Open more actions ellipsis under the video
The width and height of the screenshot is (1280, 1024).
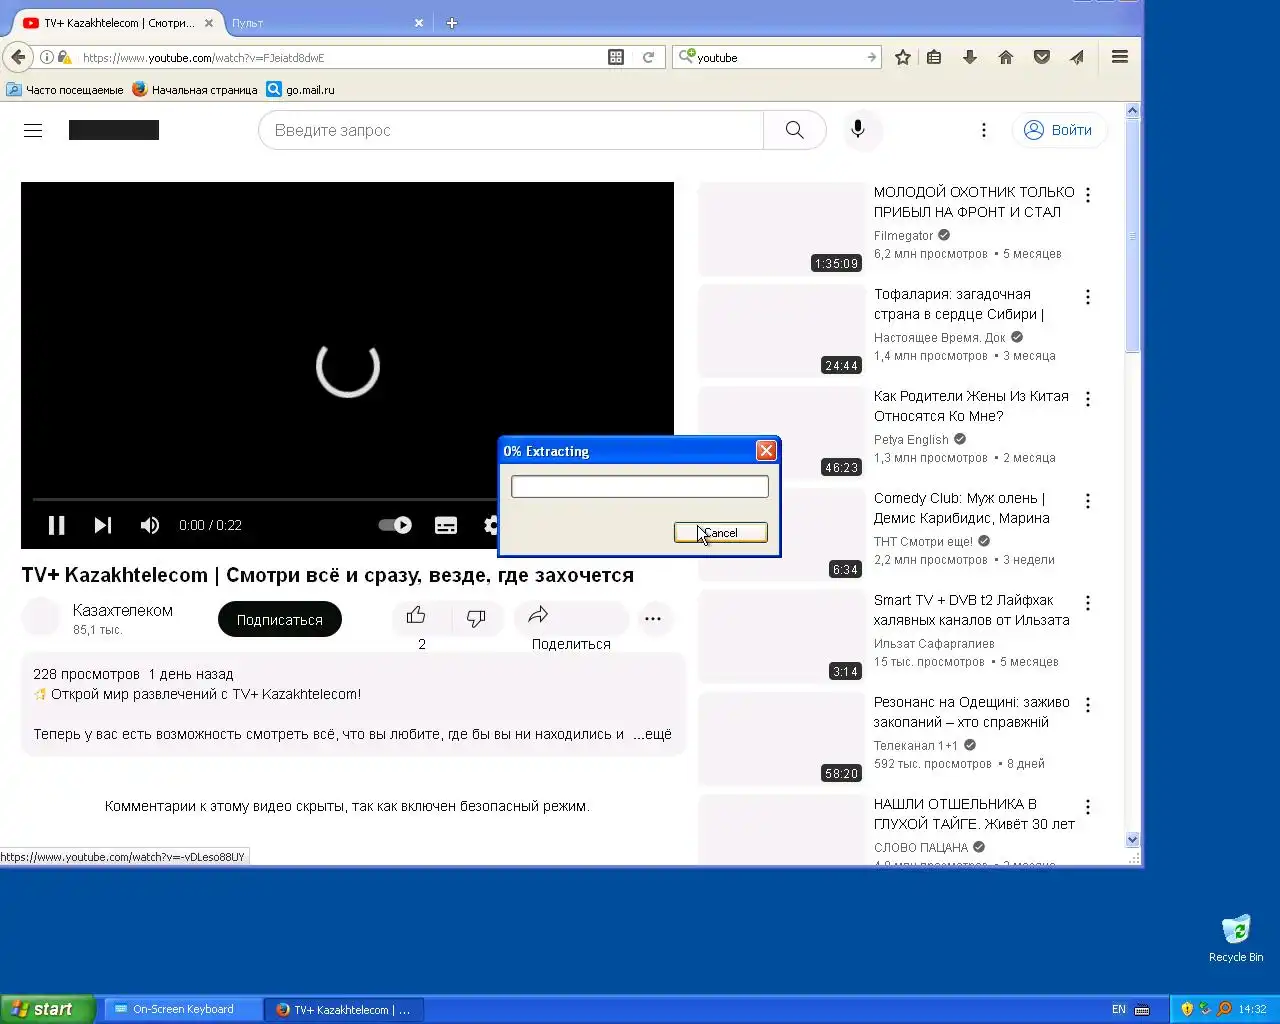tap(653, 619)
